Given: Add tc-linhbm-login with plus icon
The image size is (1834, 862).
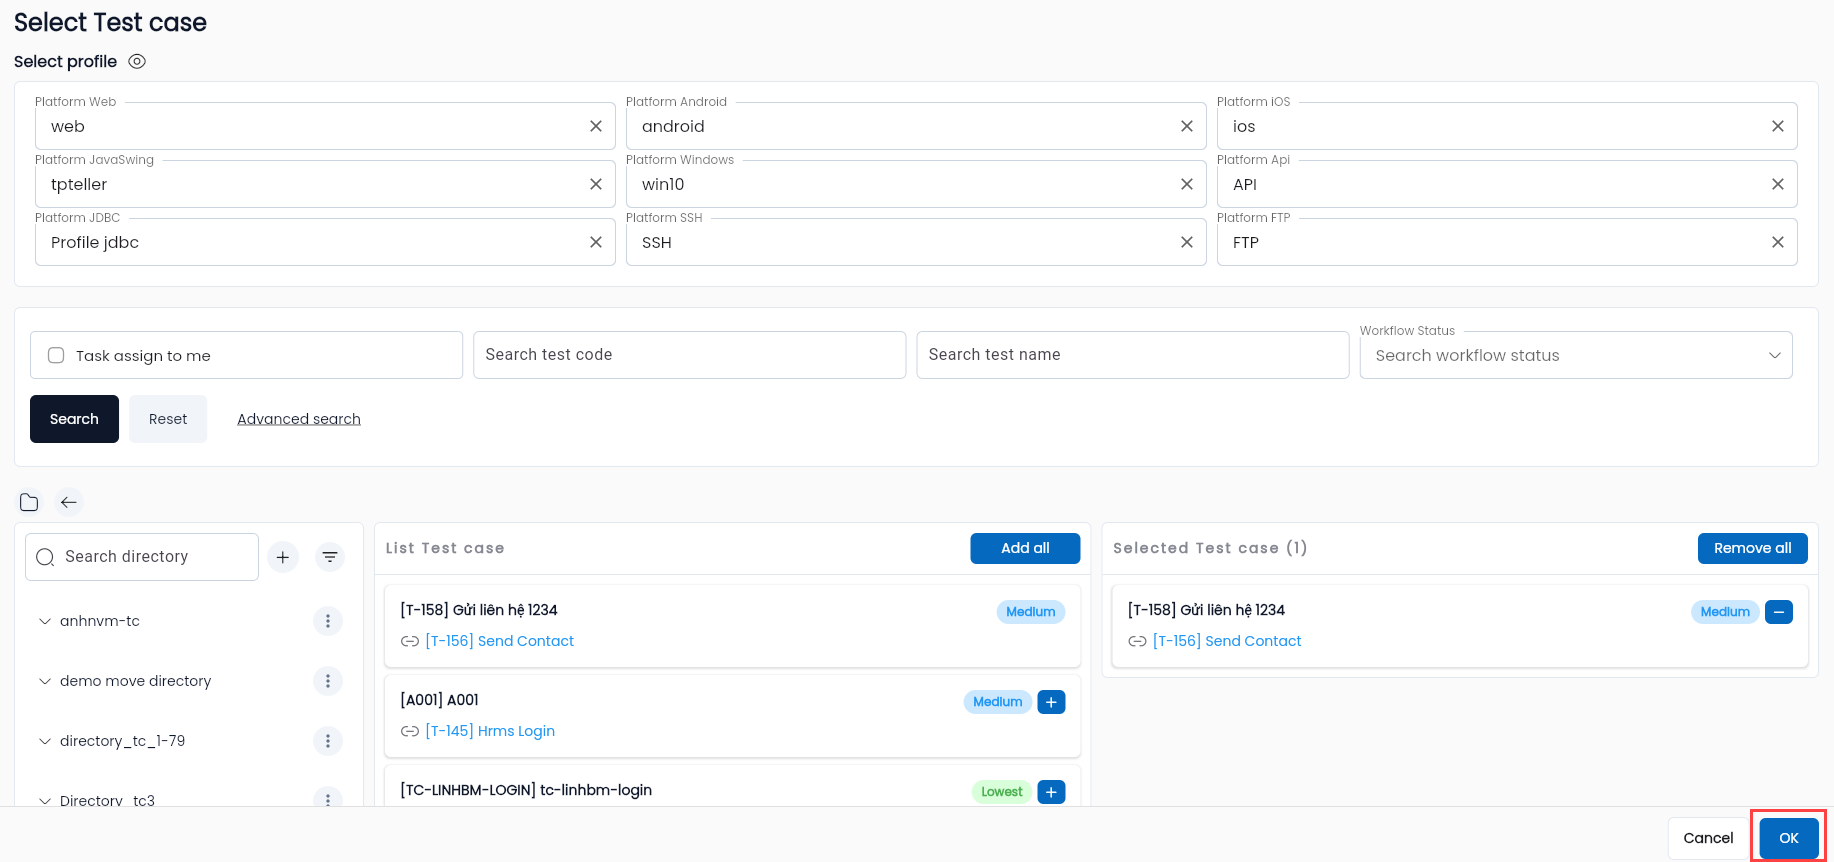Looking at the screenshot, I should [x=1051, y=792].
